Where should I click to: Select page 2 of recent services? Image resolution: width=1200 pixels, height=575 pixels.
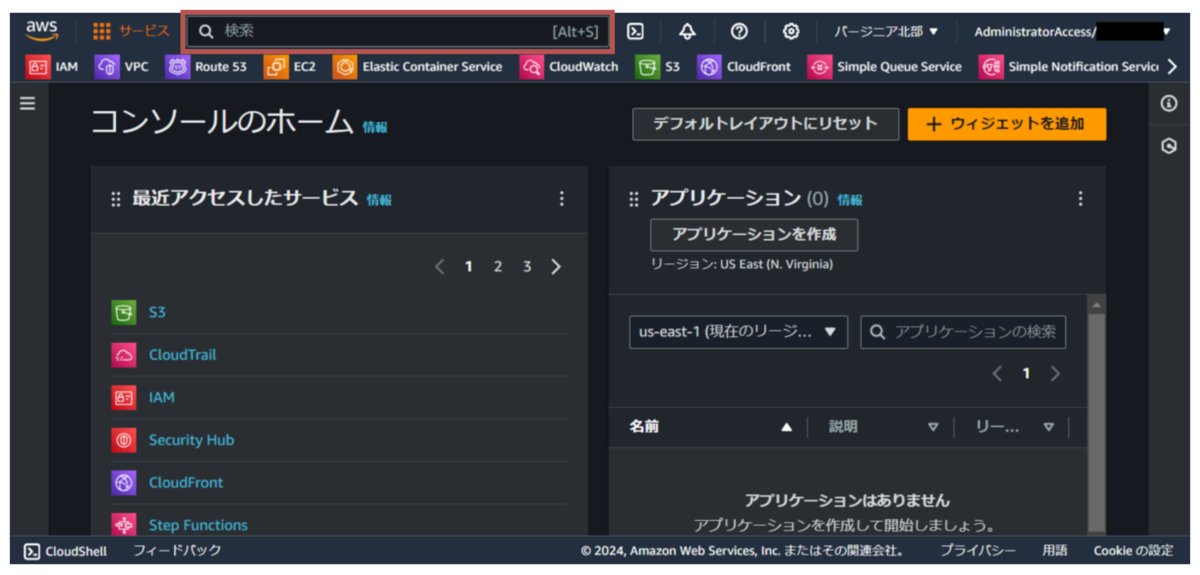(x=497, y=267)
